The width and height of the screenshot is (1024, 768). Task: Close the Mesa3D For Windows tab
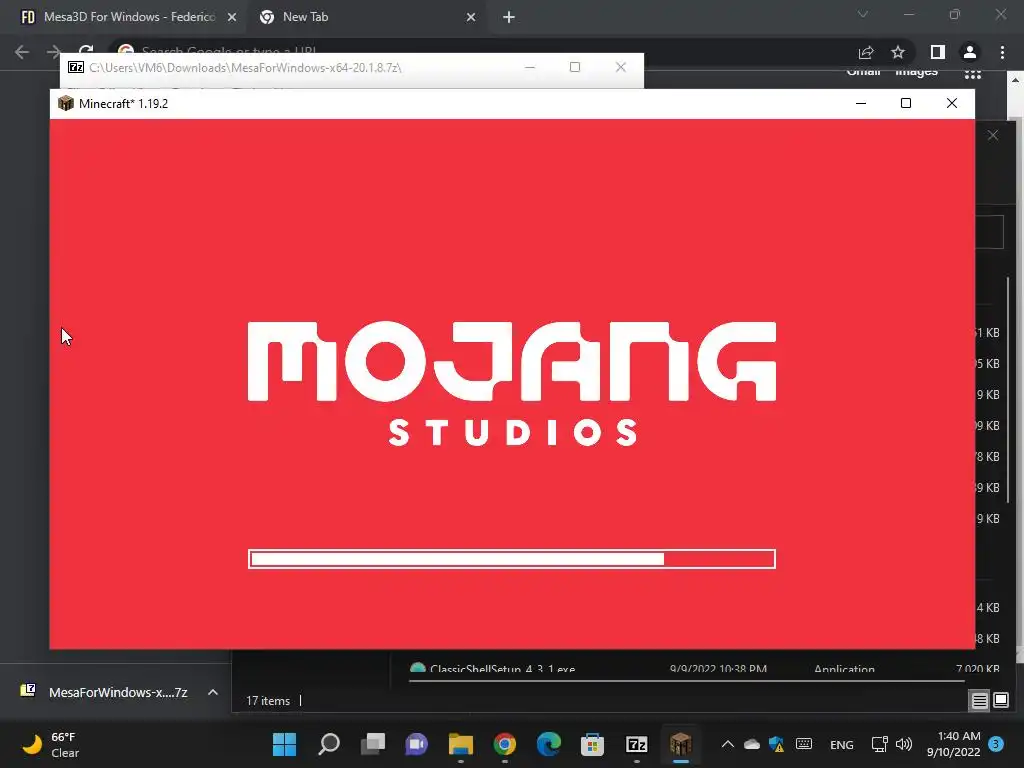pyautogui.click(x=232, y=18)
